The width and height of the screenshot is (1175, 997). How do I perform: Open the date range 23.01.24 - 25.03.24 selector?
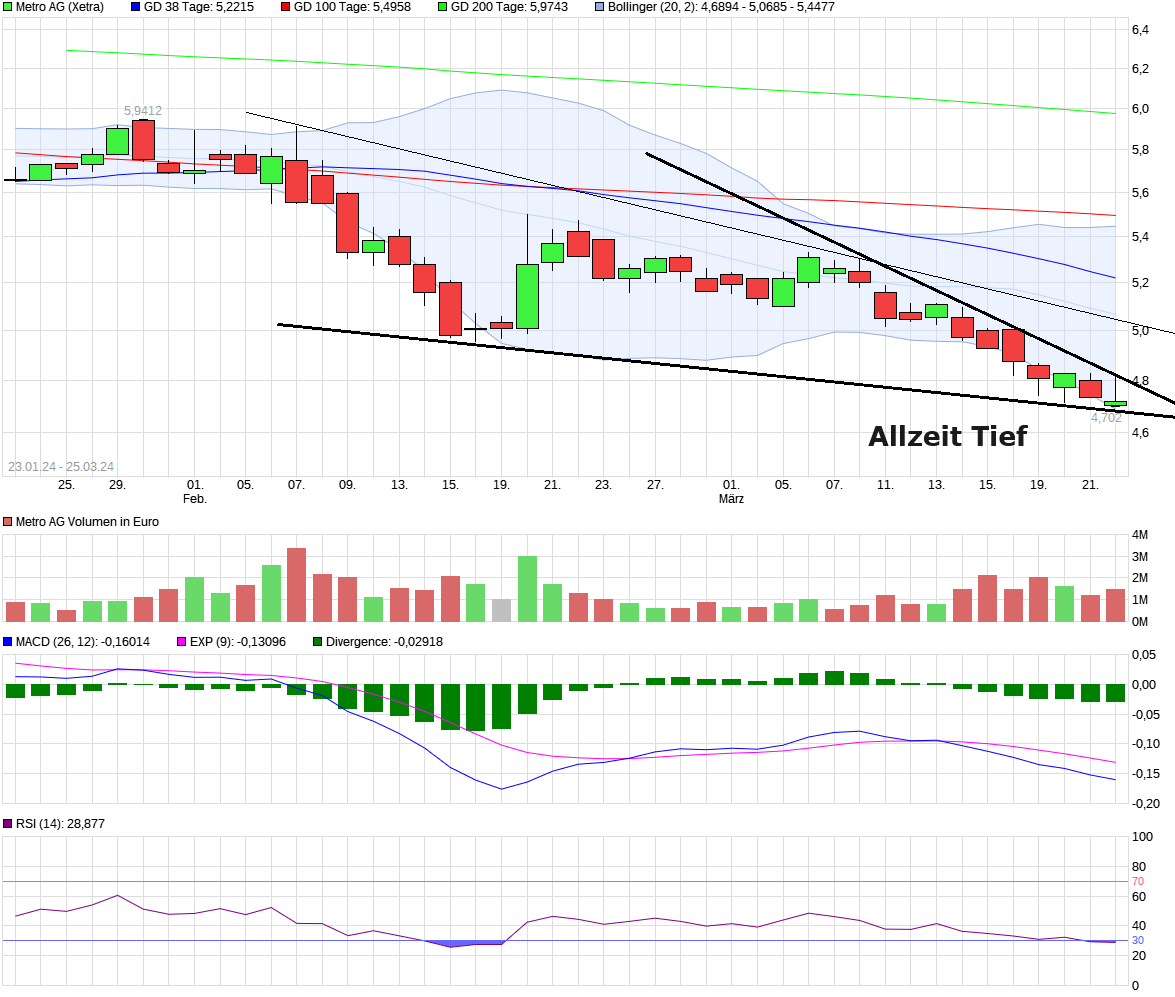[62, 466]
